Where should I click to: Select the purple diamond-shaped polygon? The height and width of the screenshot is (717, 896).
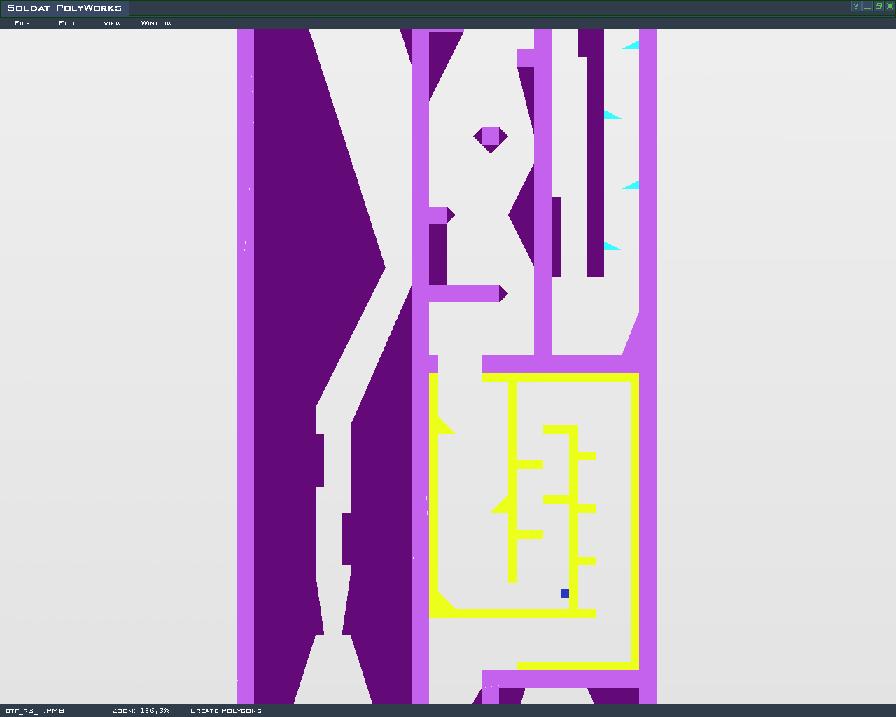click(x=490, y=137)
